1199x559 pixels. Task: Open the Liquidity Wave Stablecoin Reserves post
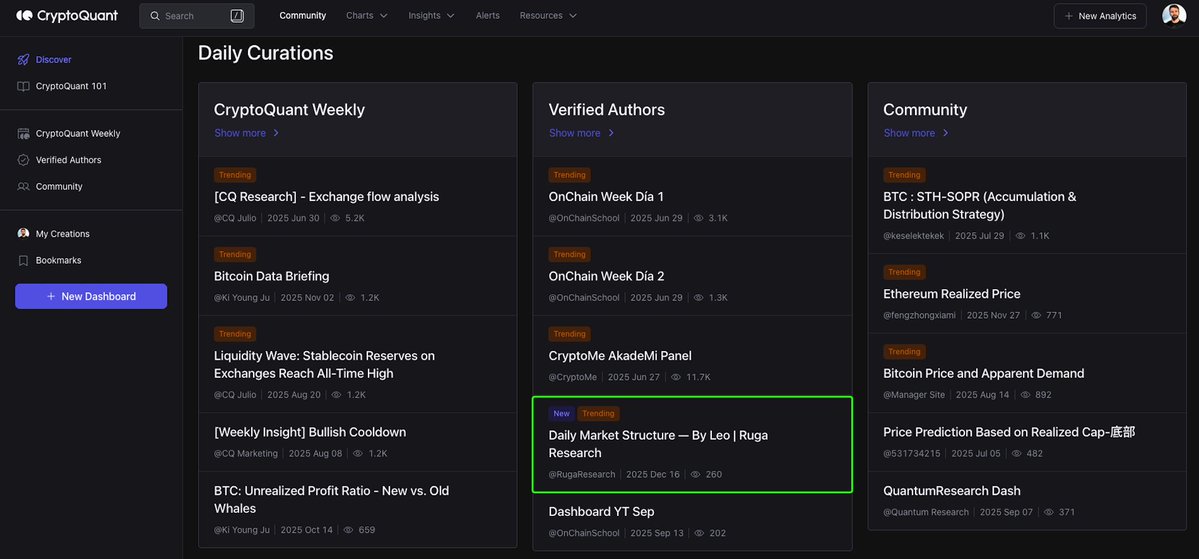click(x=324, y=365)
